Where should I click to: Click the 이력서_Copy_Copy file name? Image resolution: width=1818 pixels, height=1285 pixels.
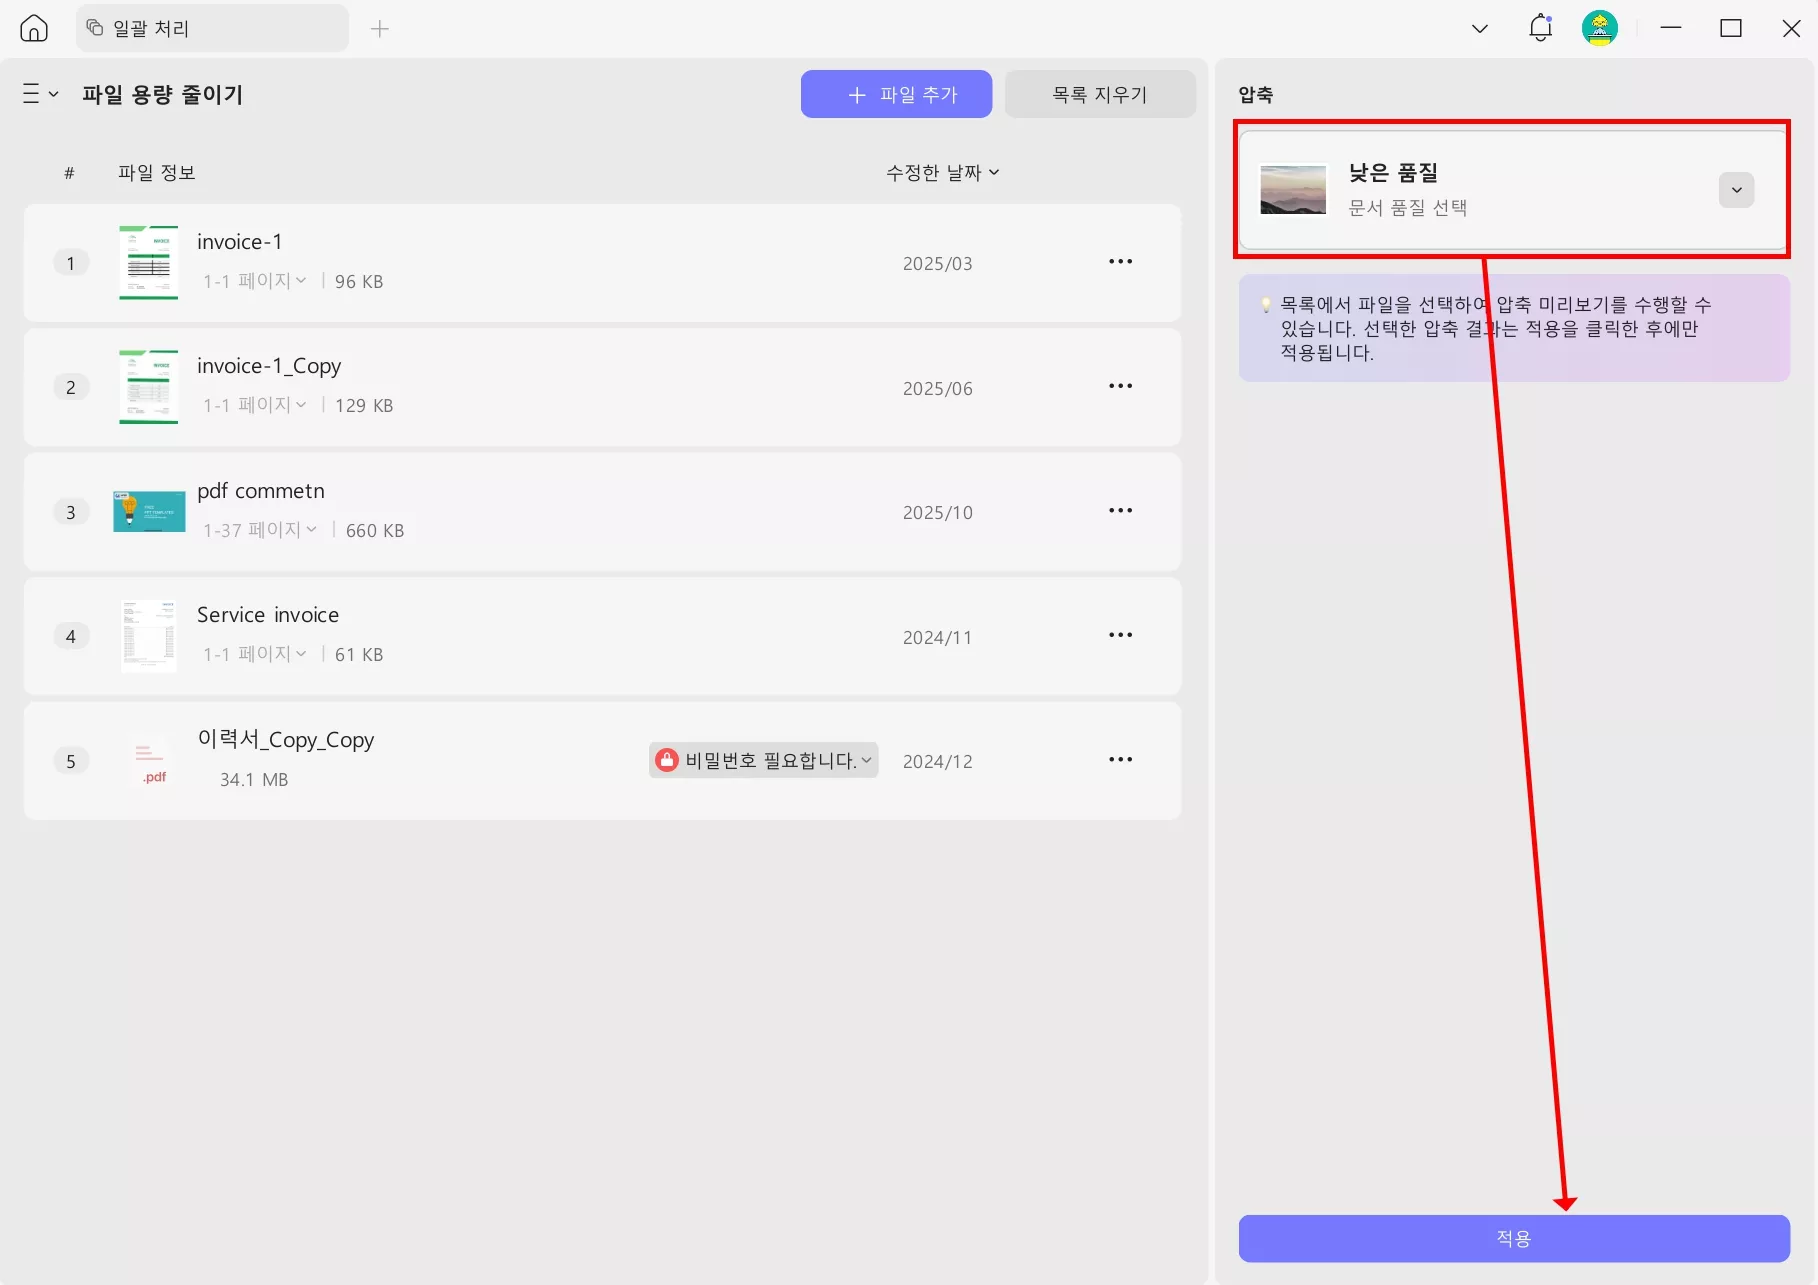click(x=286, y=739)
